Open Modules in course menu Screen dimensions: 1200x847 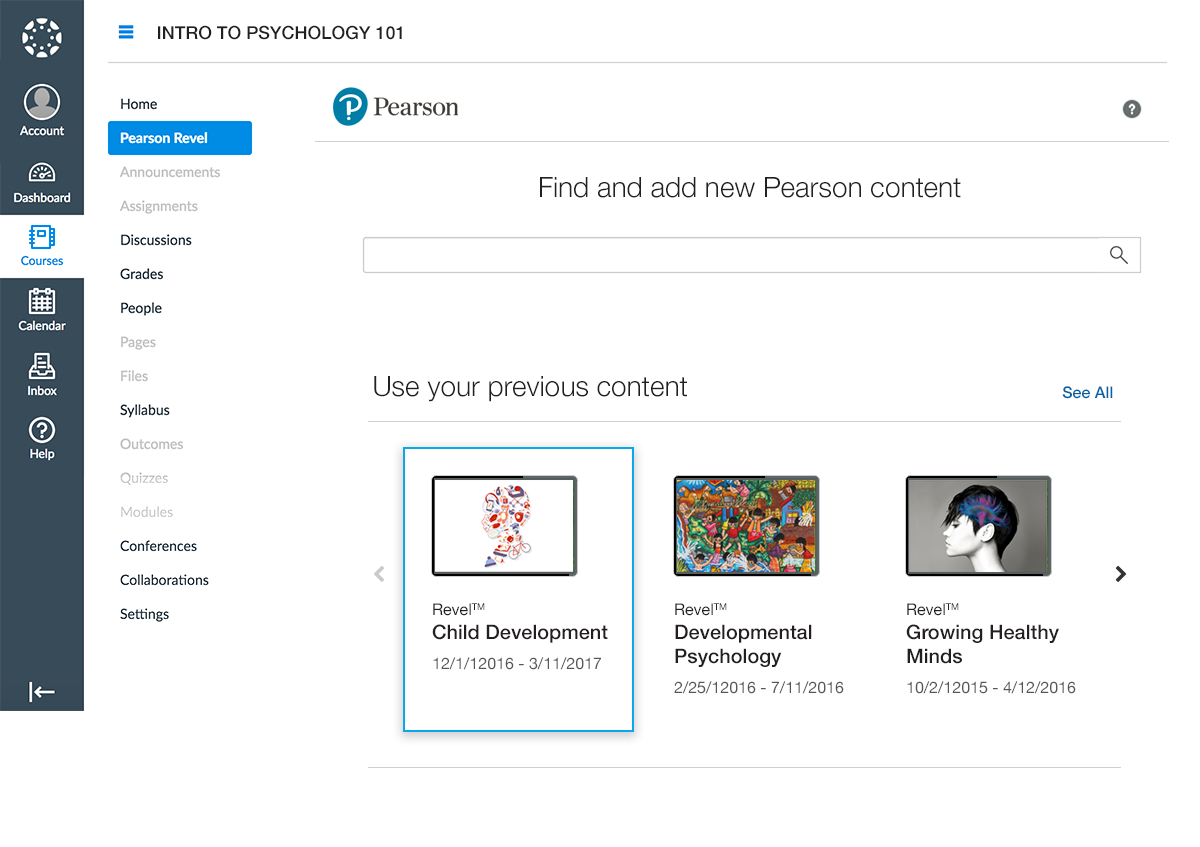(x=147, y=512)
